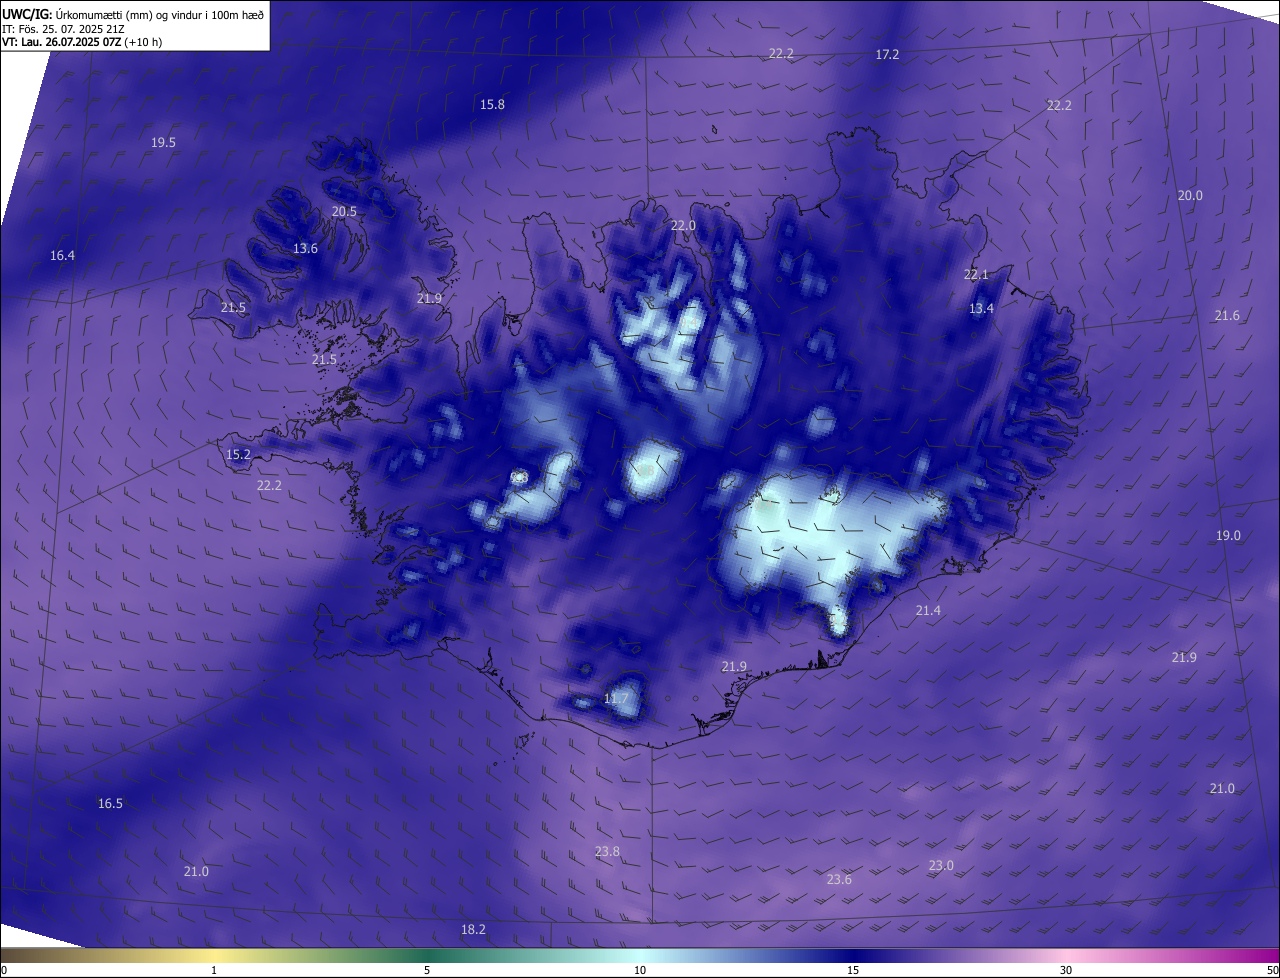Click the colour scale tick label 10

pos(640,970)
